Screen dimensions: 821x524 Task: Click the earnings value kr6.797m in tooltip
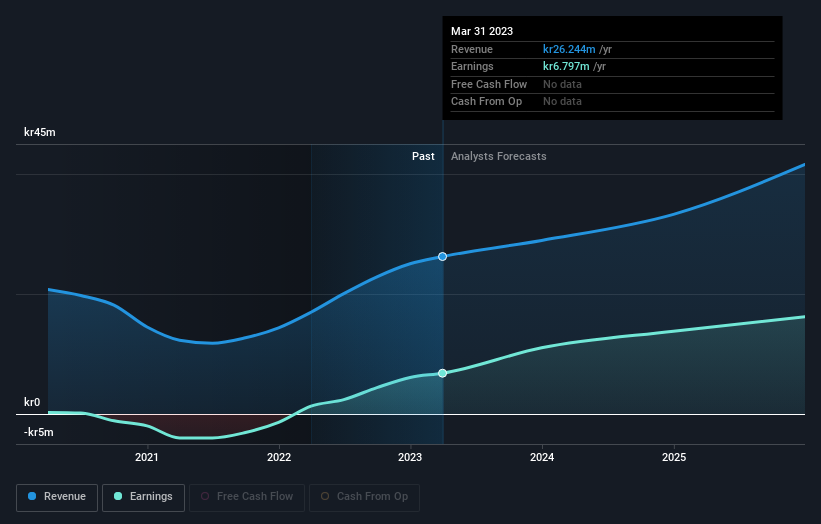tap(566, 66)
